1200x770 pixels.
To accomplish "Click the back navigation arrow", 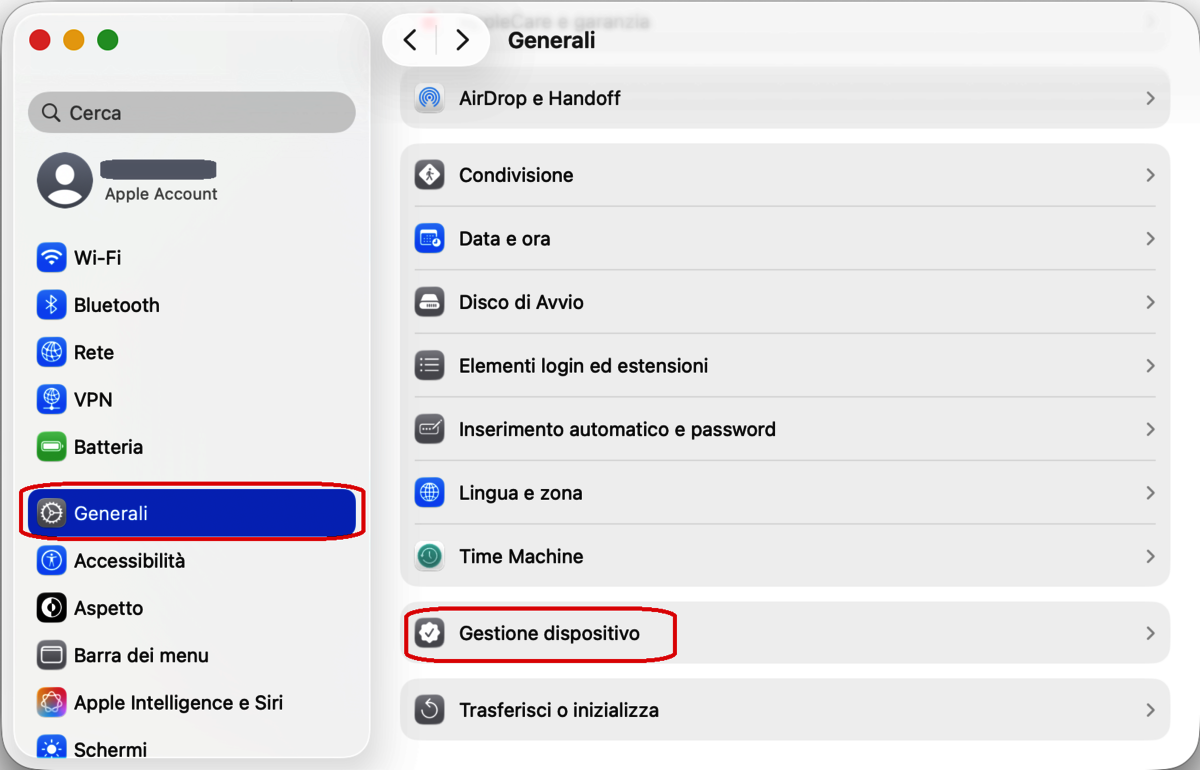I will pos(410,40).
